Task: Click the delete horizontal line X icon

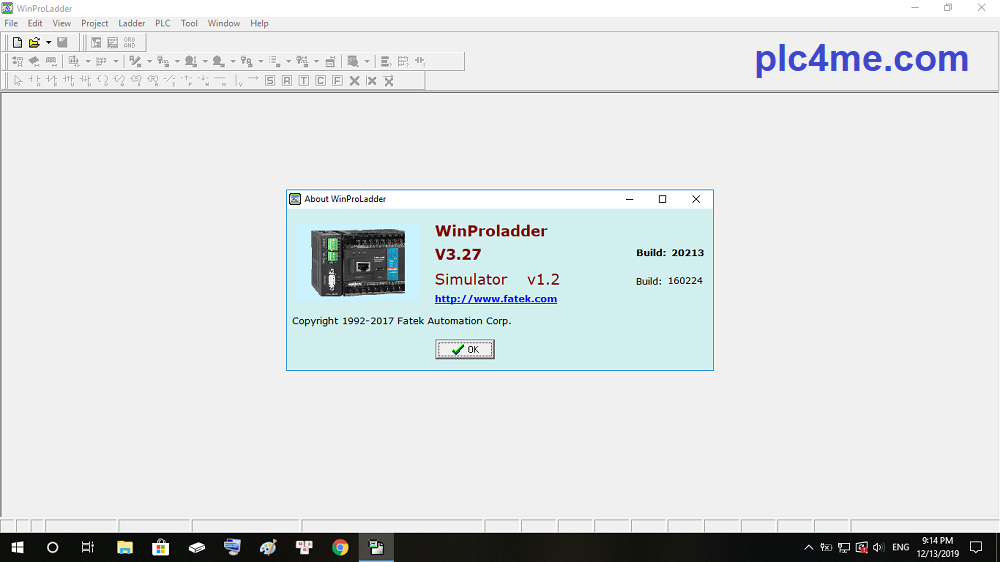Action: pos(388,80)
